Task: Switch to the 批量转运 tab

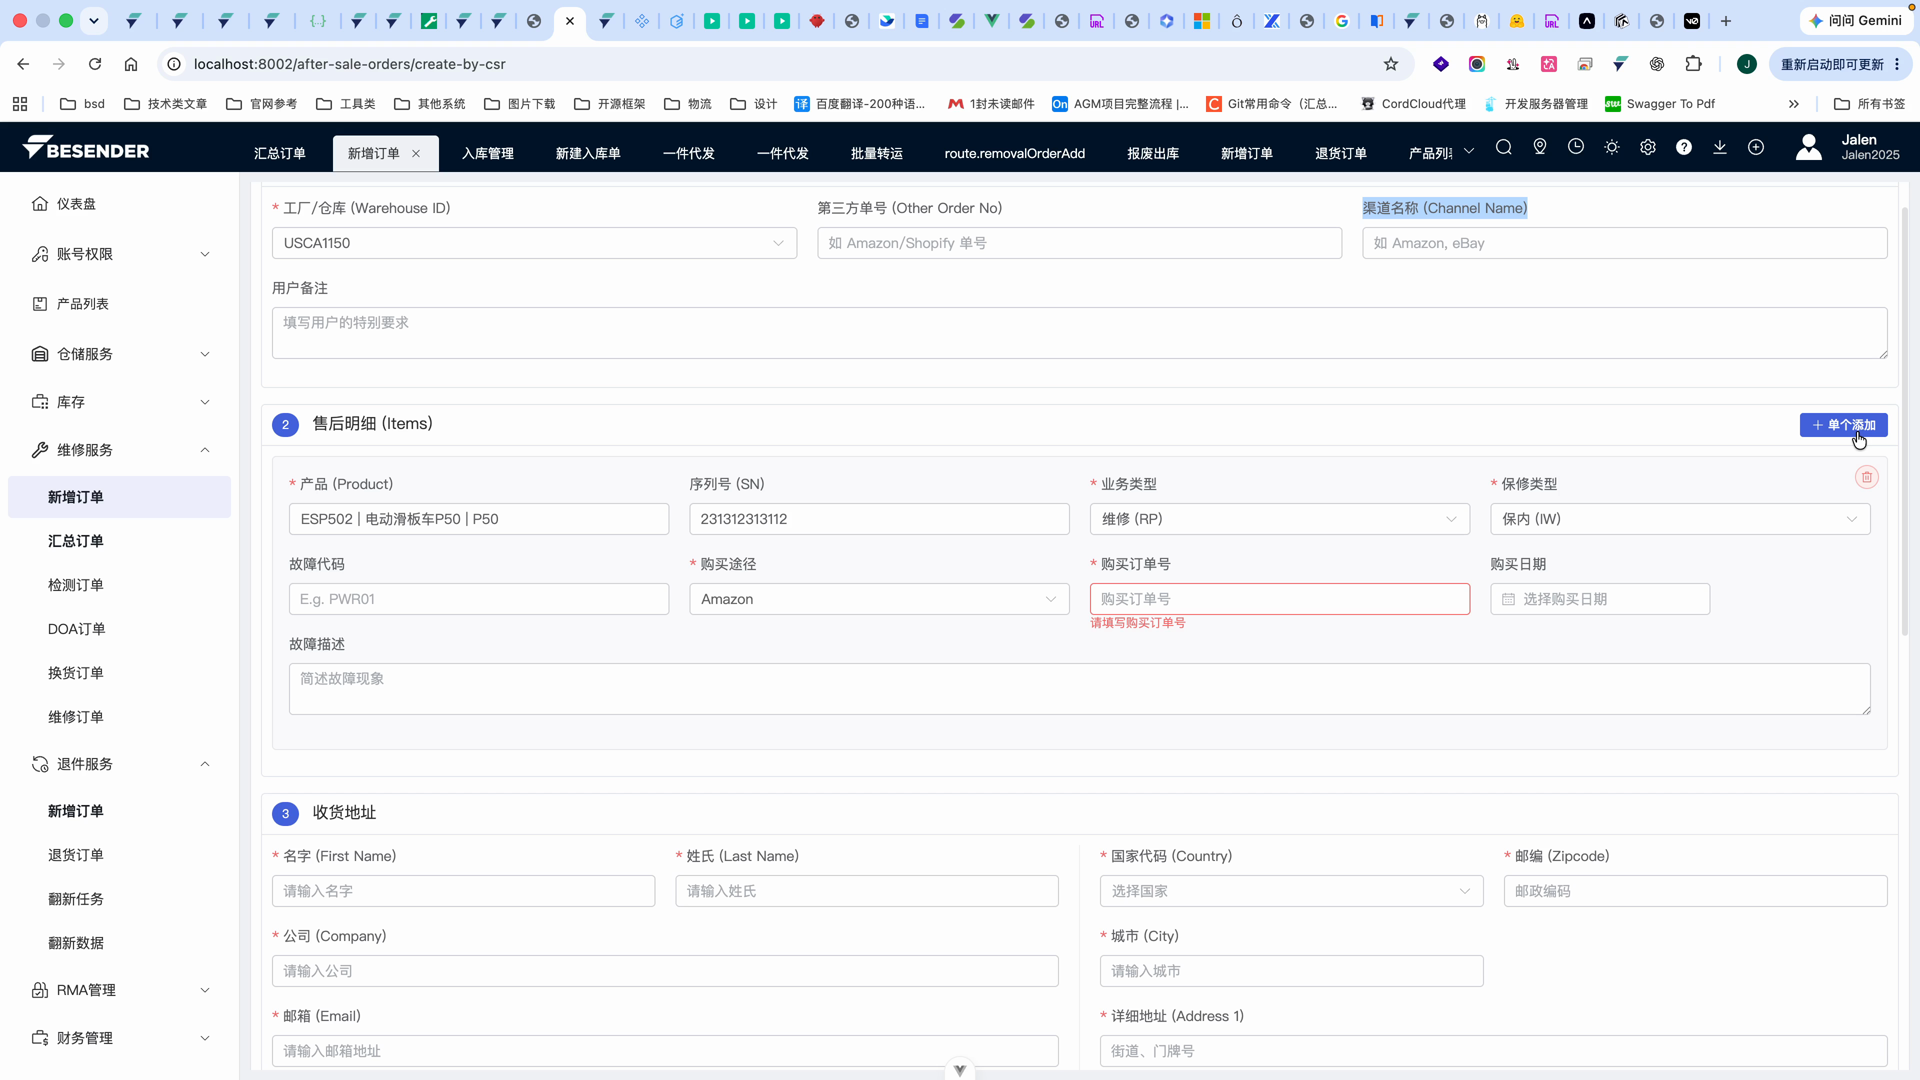Action: click(x=877, y=153)
